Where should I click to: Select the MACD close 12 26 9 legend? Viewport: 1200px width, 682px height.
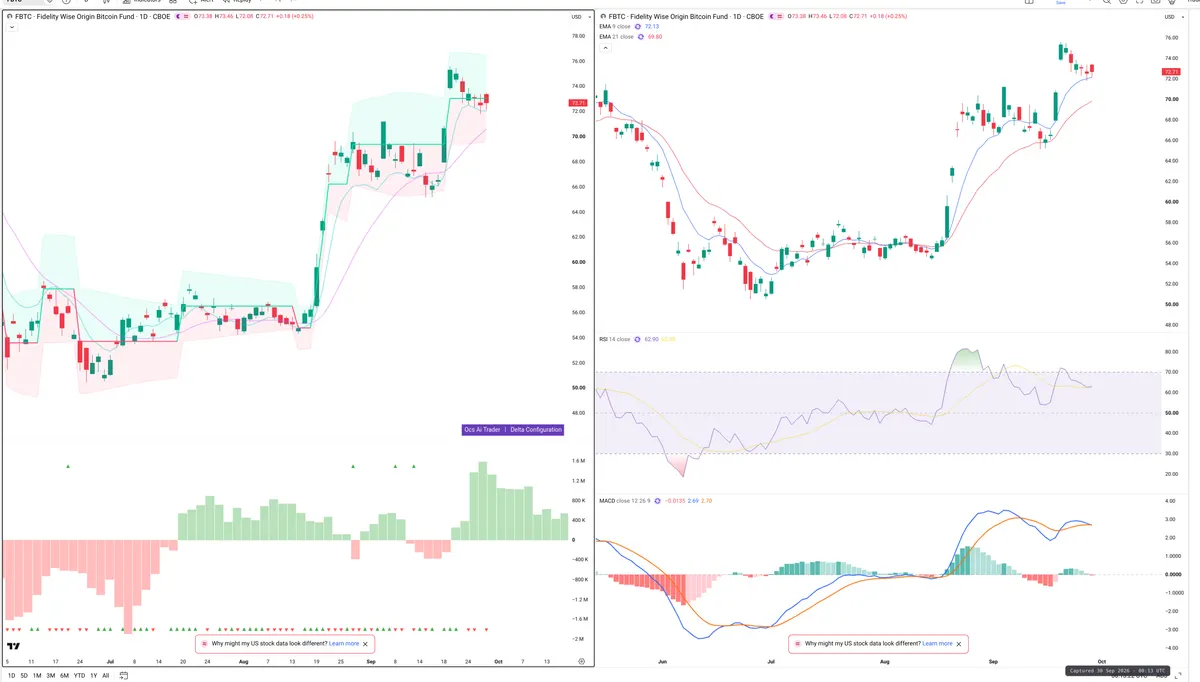point(626,500)
